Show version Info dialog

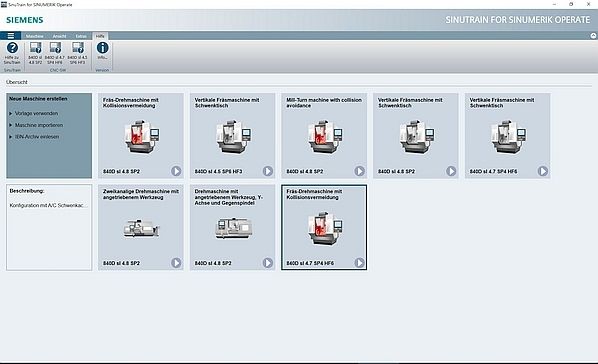pyautogui.click(x=102, y=51)
